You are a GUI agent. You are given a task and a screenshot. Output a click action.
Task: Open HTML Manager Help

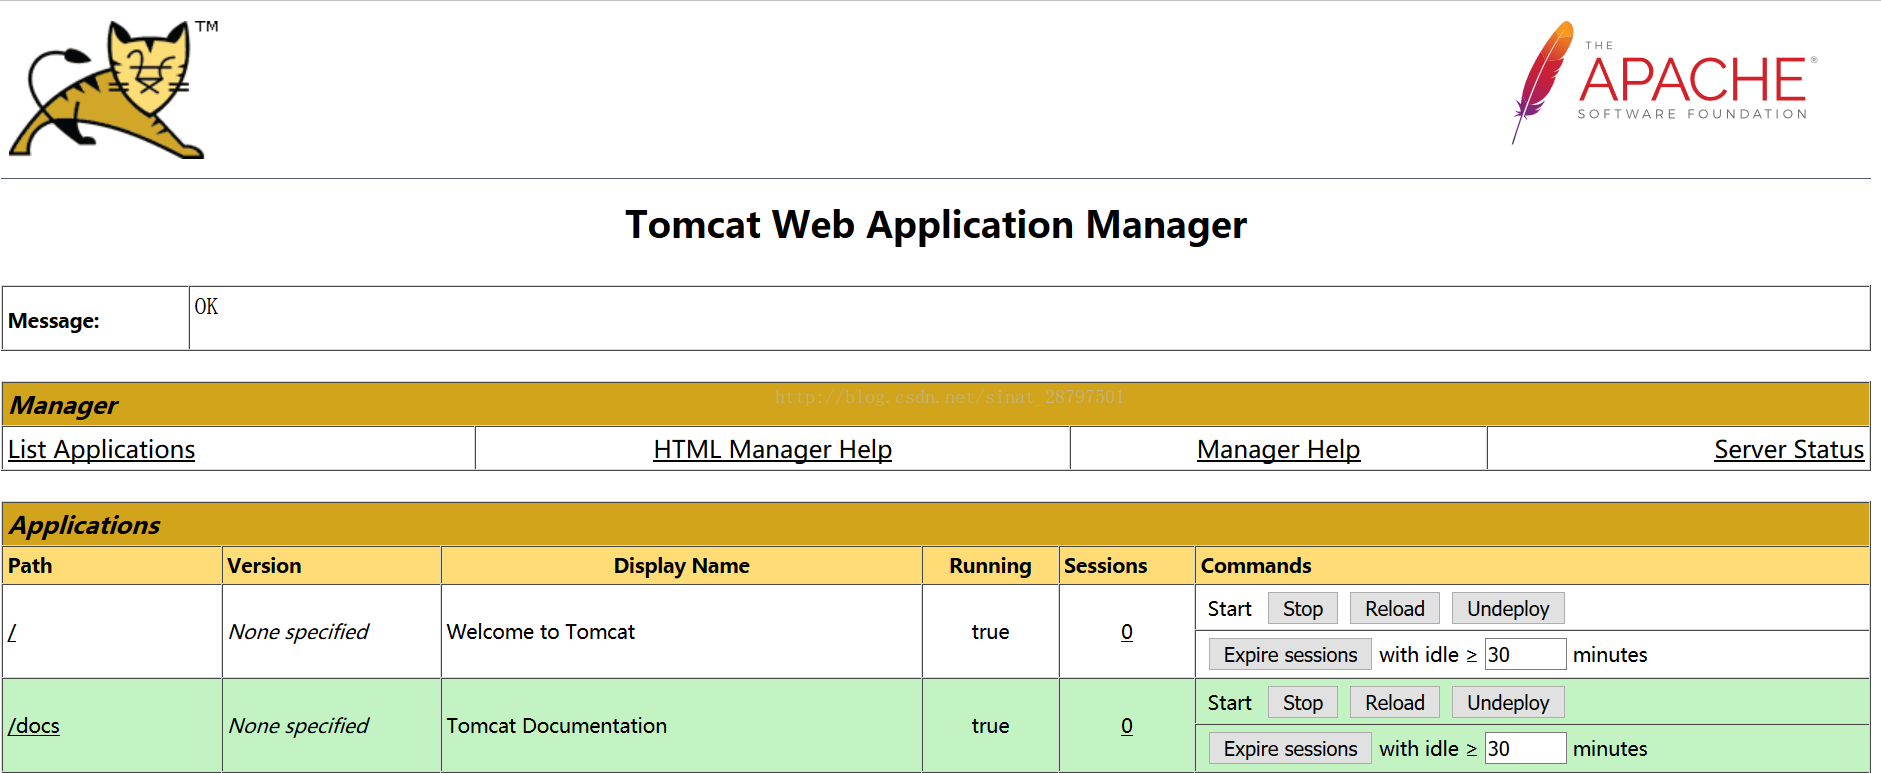pyautogui.click(x=772, y=450)
